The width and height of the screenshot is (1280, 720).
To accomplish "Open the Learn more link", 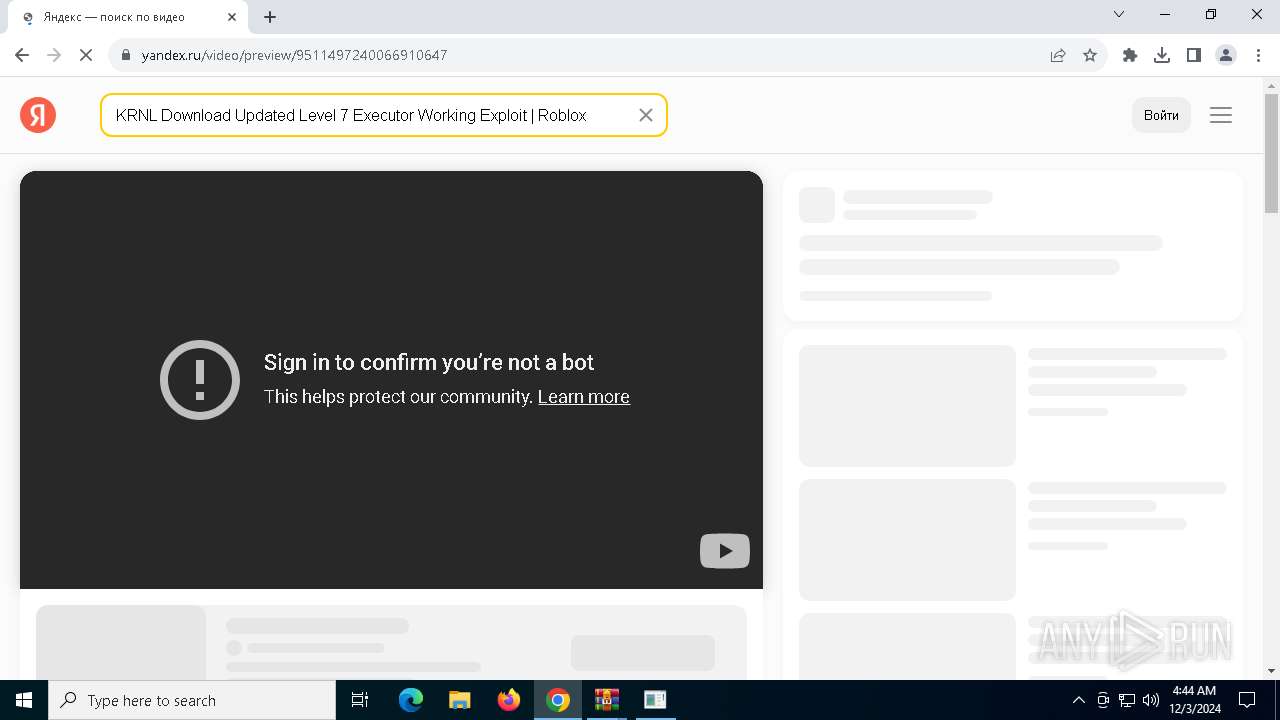I will (x=584, y=397).
